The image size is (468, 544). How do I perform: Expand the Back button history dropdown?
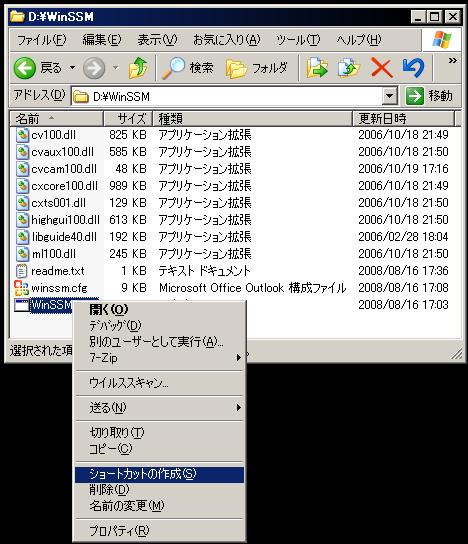pos(73,68)
